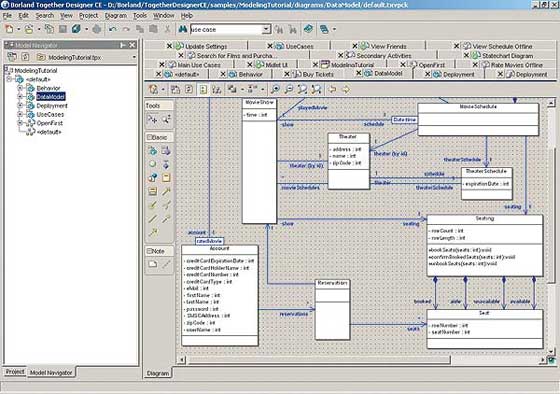Open the search text combo box dropdown
The height and width of the screenshot is (394, 560).
pos(266,29)
